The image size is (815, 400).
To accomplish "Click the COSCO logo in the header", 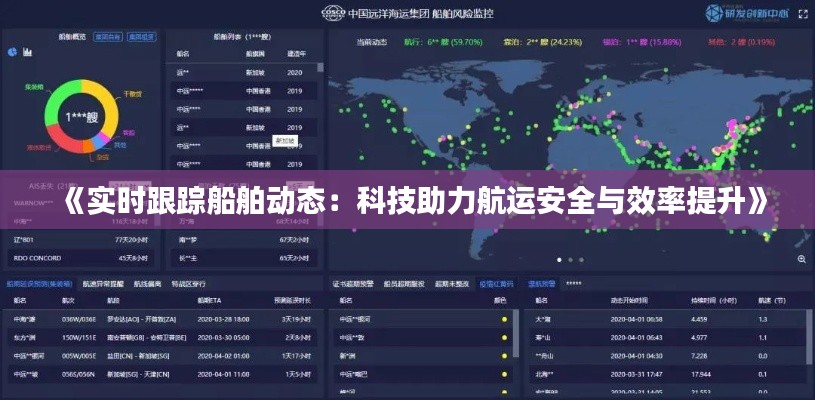I will (333, 13).
